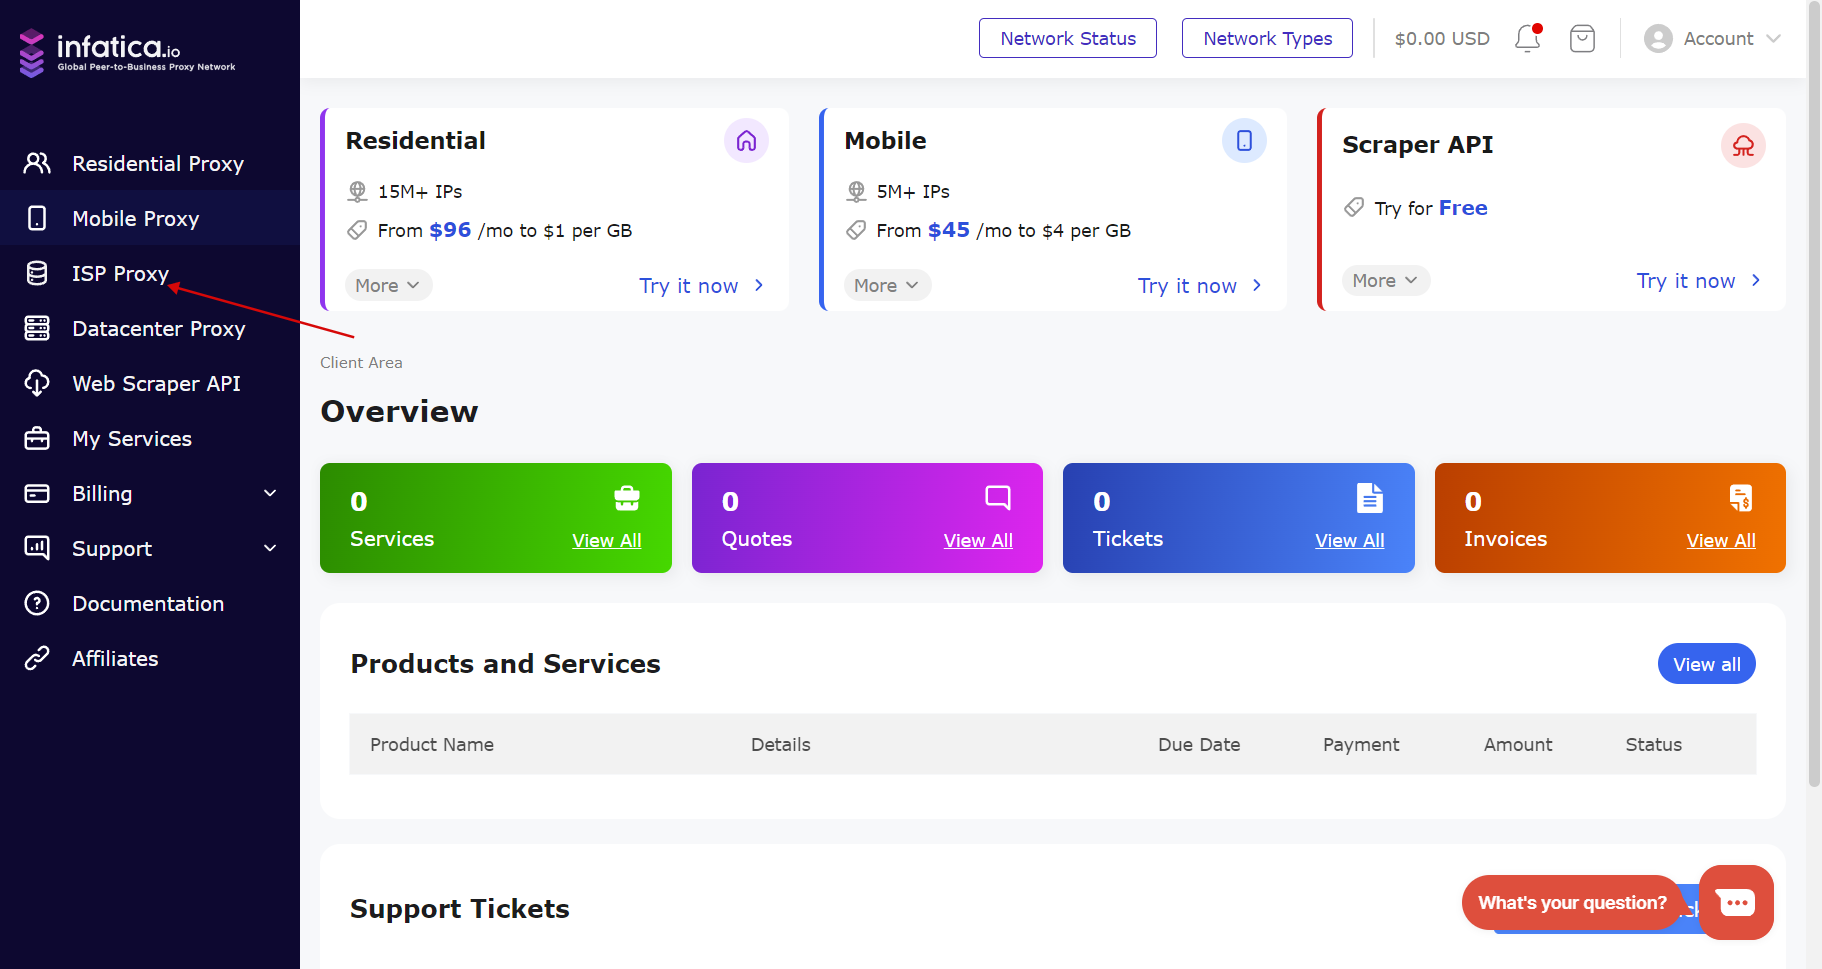Click the page vertical scrollbar
The image size is (1822, 969).
pyautogui.click(x=1814, y=395)
